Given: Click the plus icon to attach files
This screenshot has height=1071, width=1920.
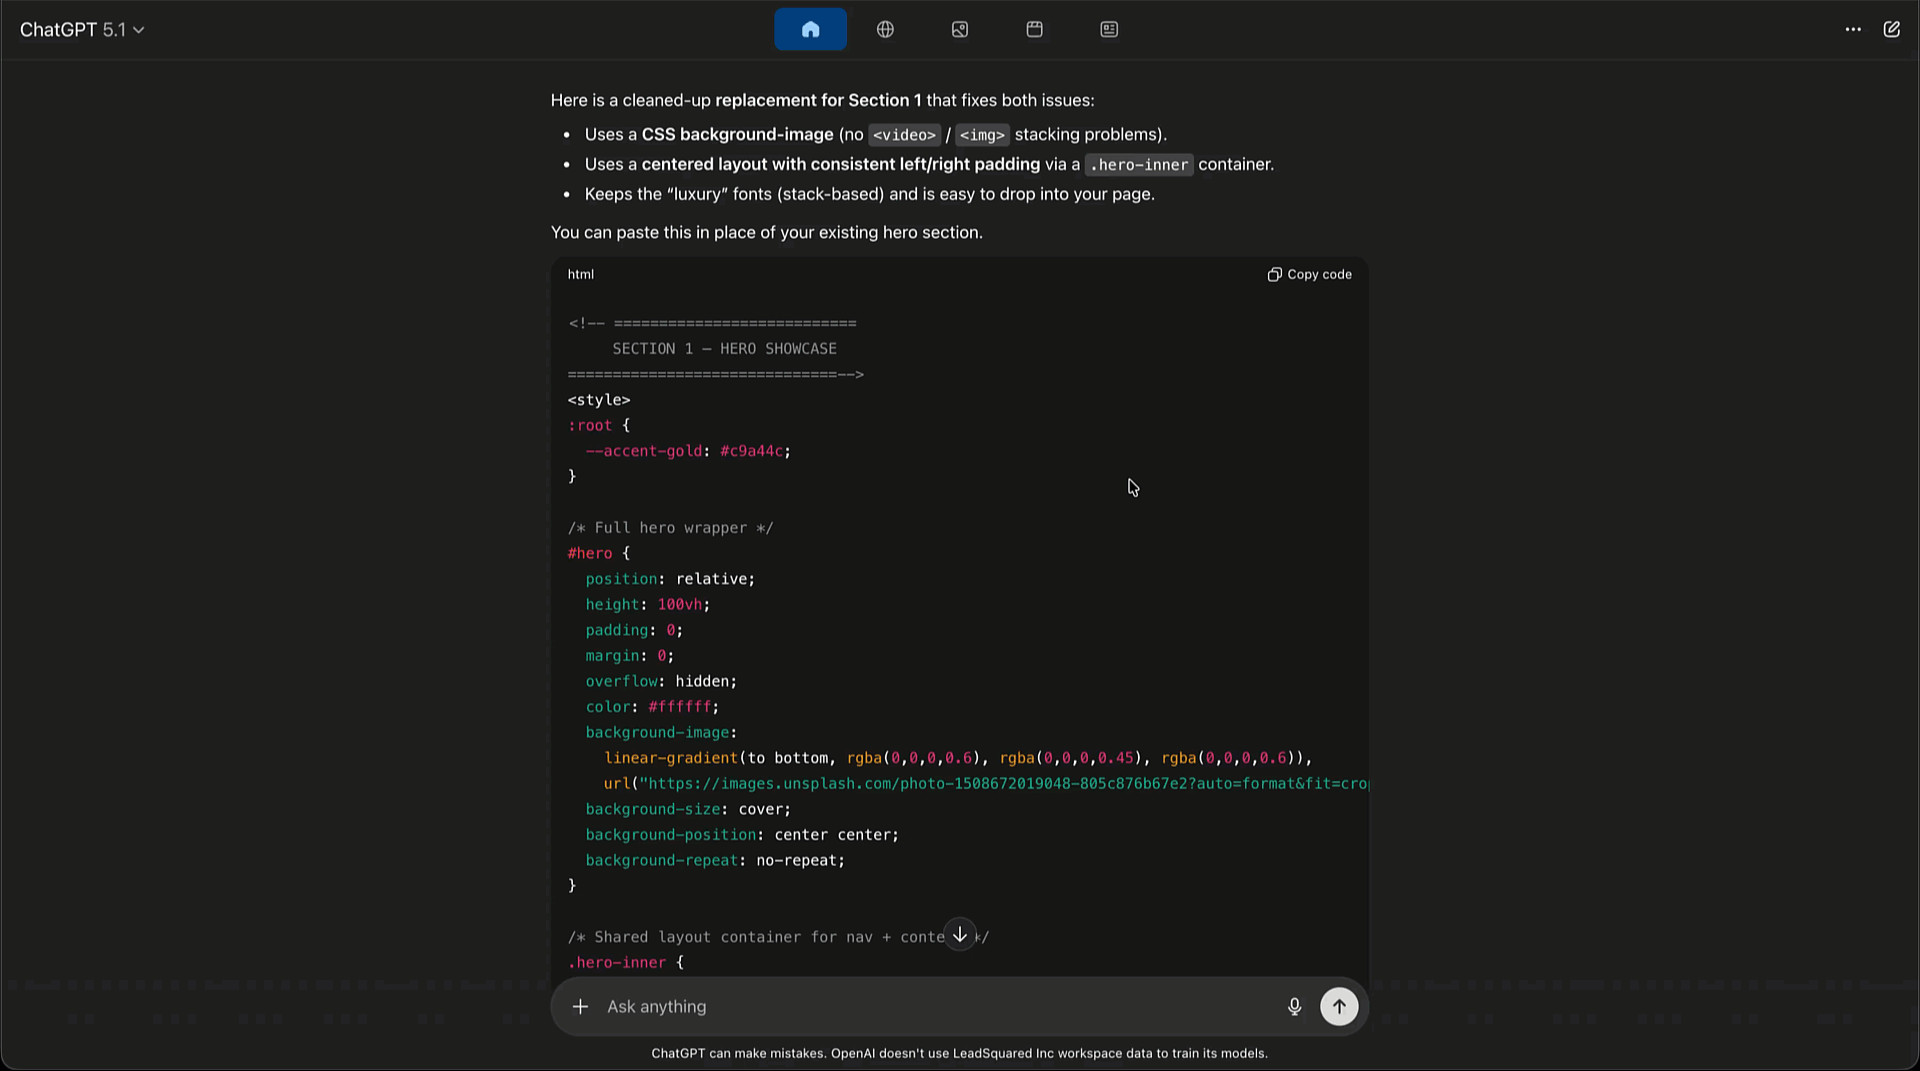Looking at the screenshot, I should [x=580, y=1007].
